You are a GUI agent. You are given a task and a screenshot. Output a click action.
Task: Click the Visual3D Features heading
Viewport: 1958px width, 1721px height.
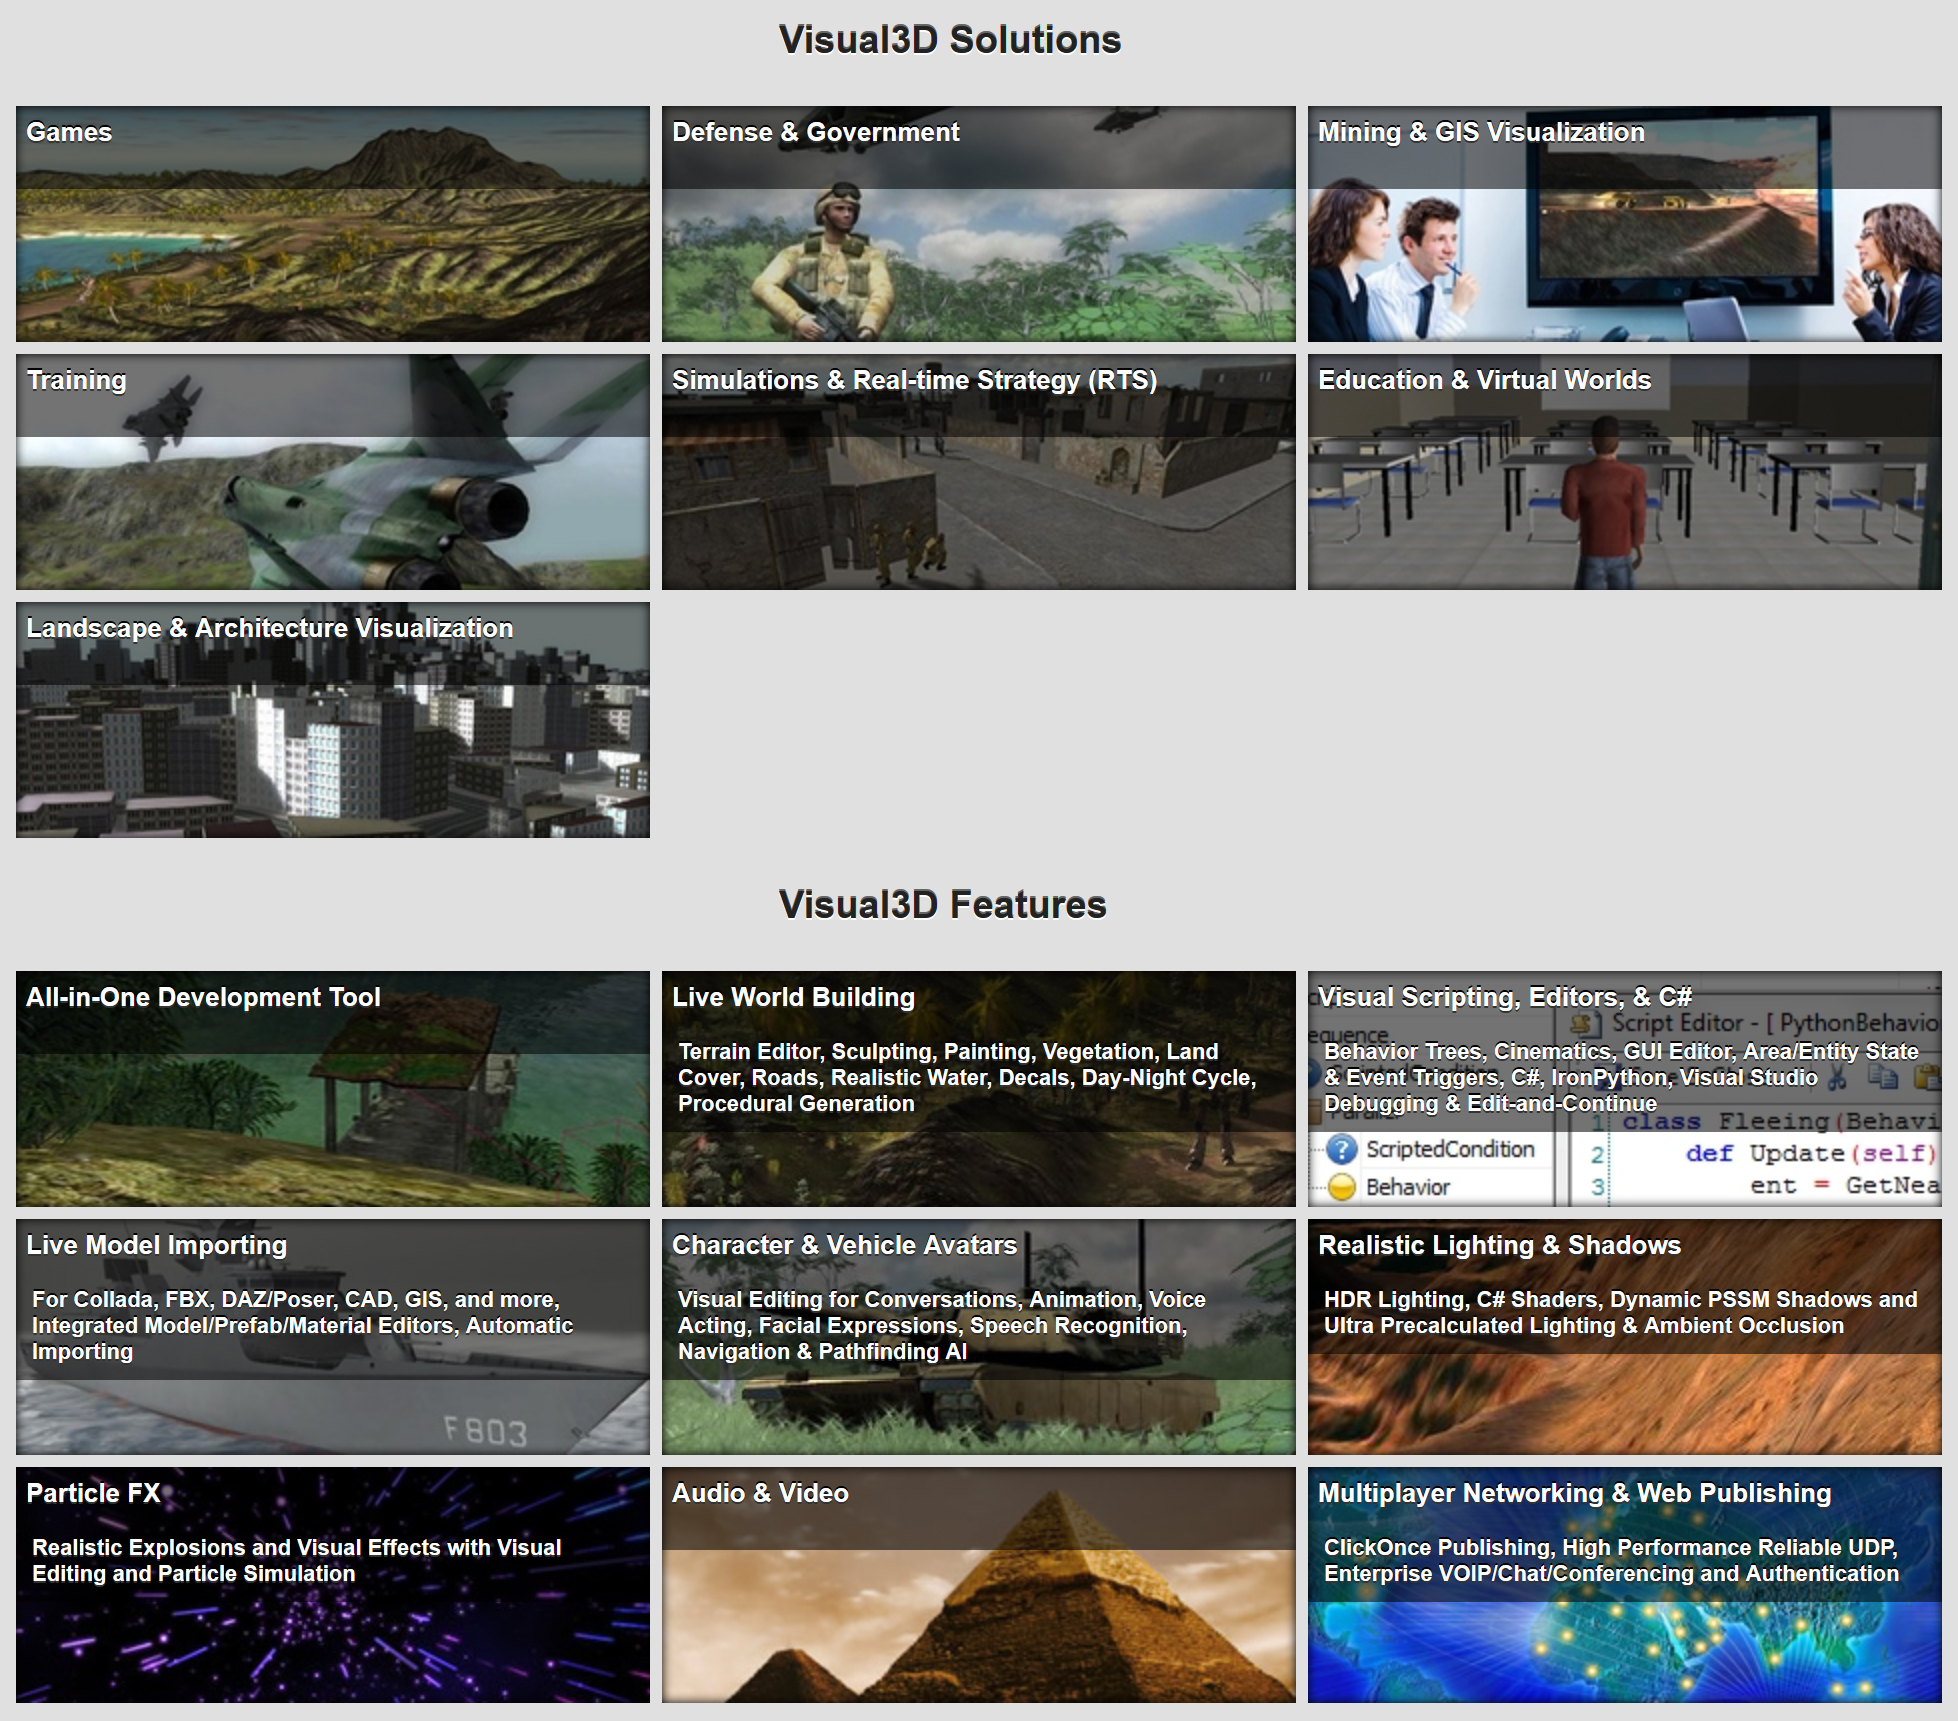[x=943, y=904]
